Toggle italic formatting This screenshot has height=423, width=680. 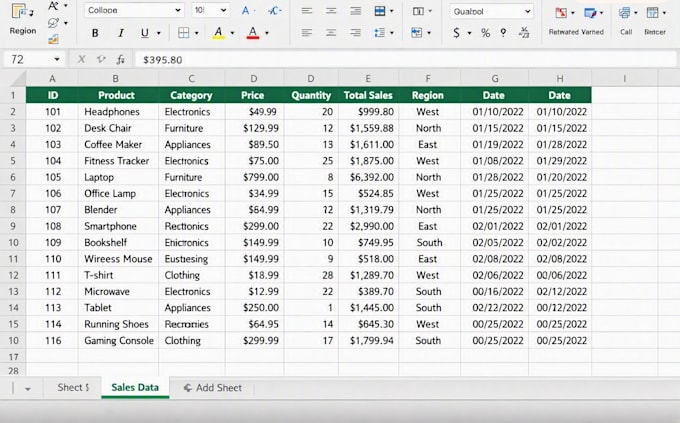pyautogui.click(x=121, y=33)
